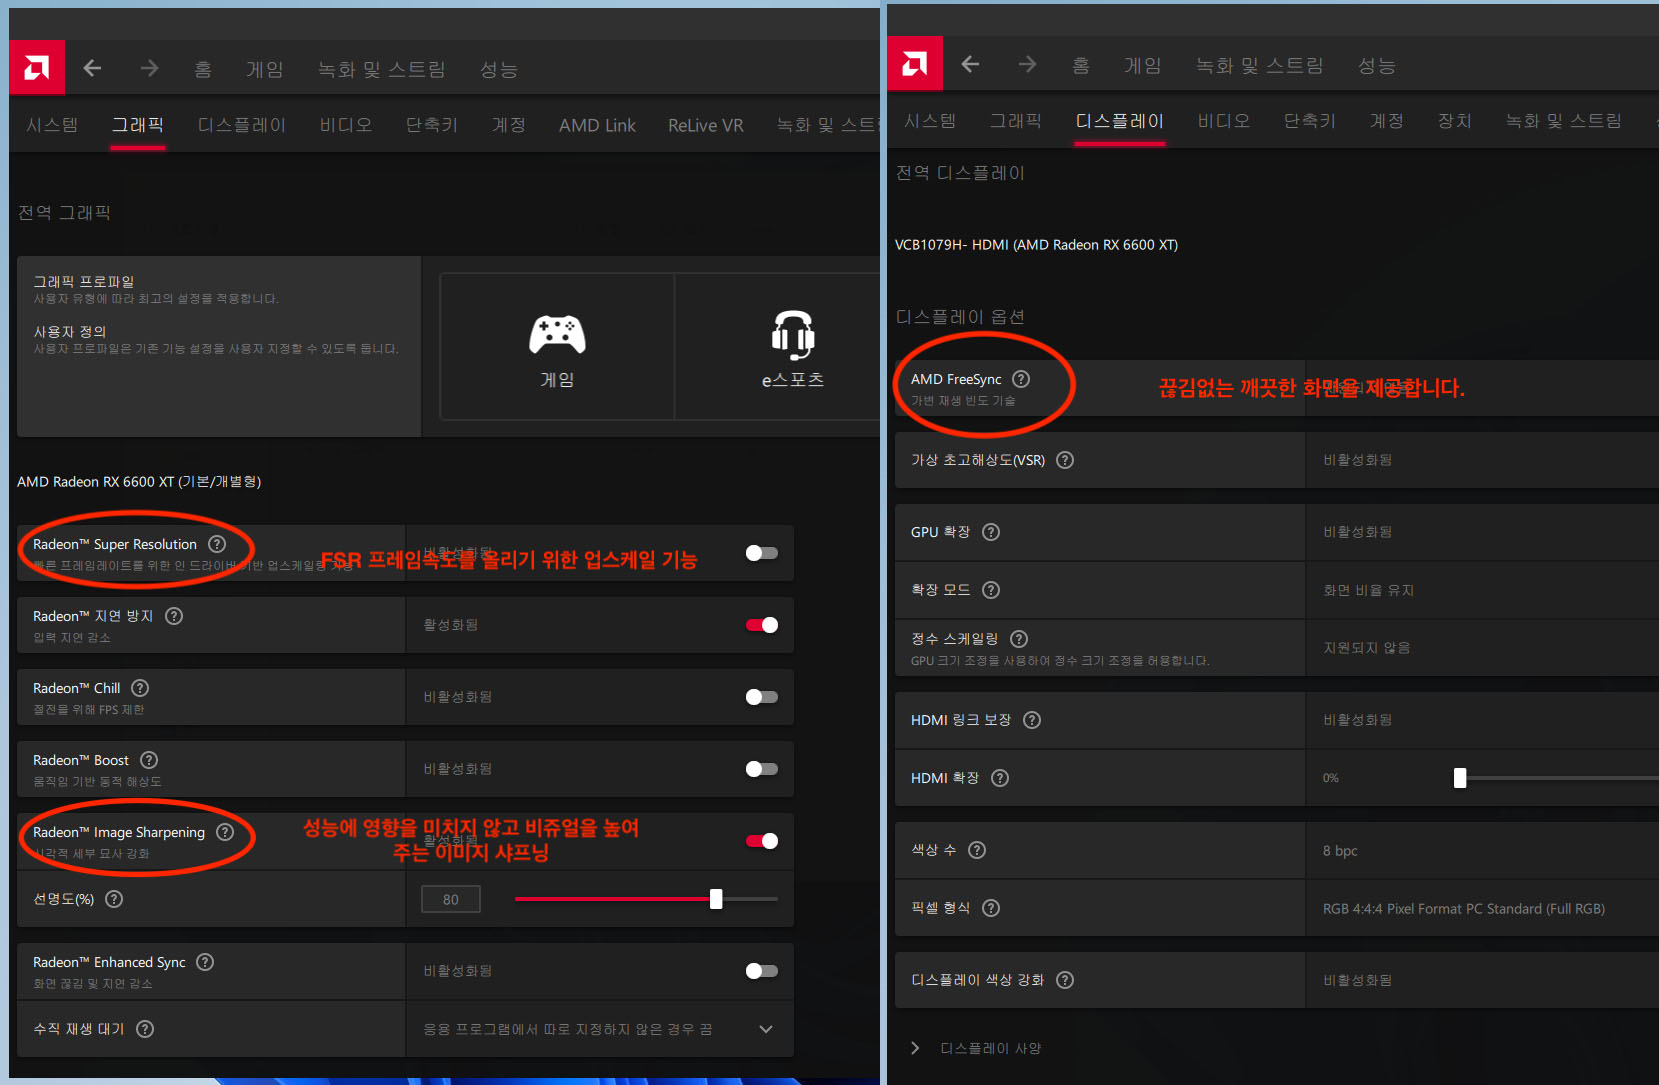Open help for Radeon Enhanced Sync

(x=205, y=962)
